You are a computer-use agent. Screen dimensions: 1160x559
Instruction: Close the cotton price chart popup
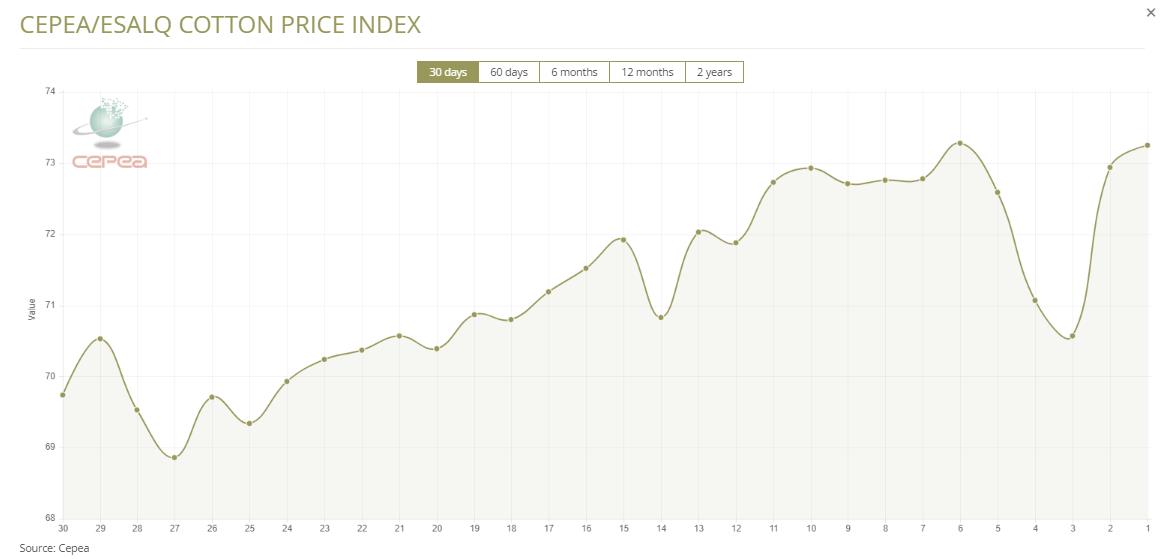1149,13
